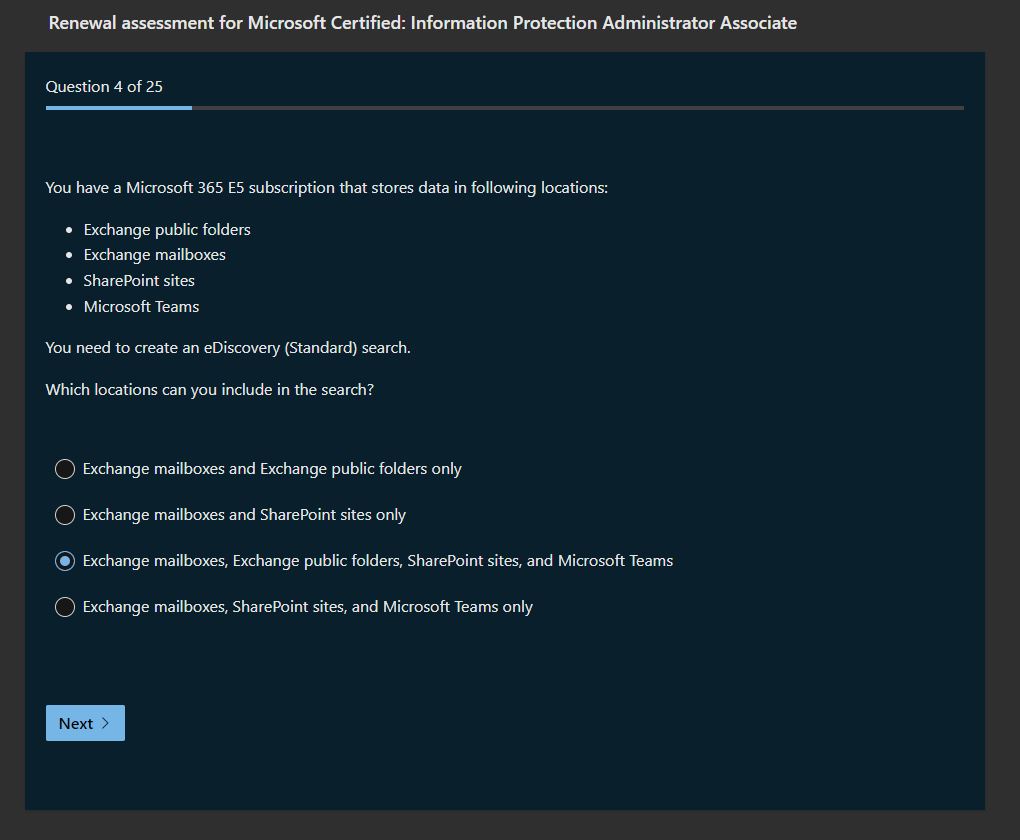Viewport: 1020px width, 840px height.
Task: Click the eDiscovery (Standard) search sentence
Action: (x=228, y=348)
